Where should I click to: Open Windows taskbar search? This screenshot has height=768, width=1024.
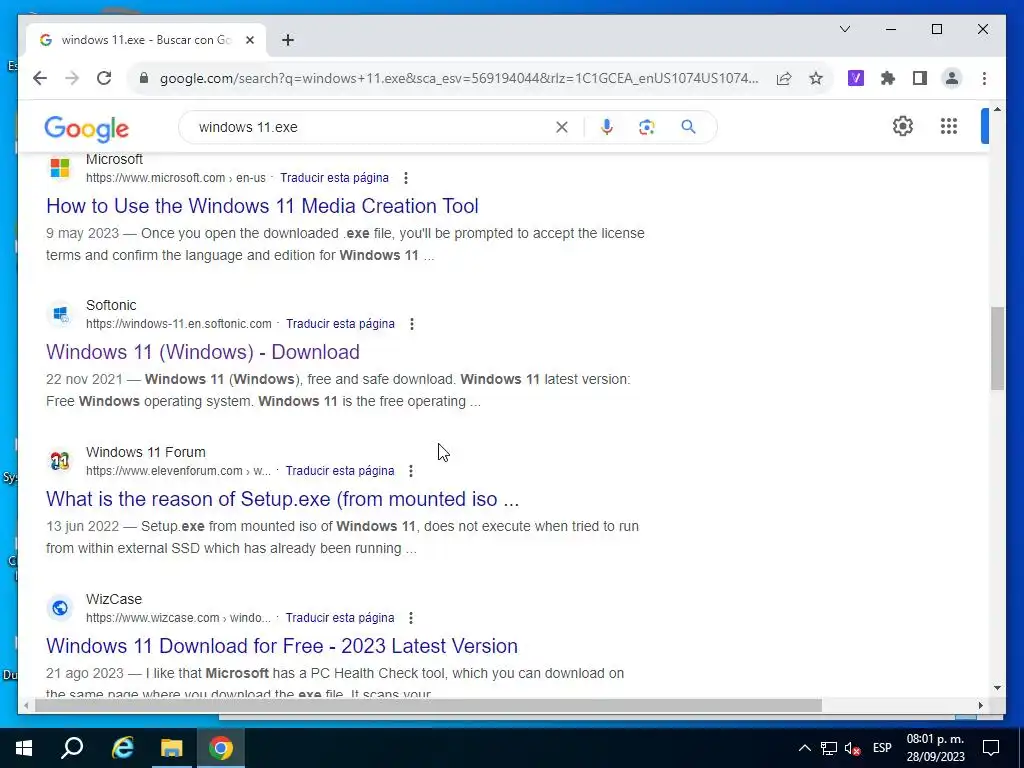[x=72, y=748]
